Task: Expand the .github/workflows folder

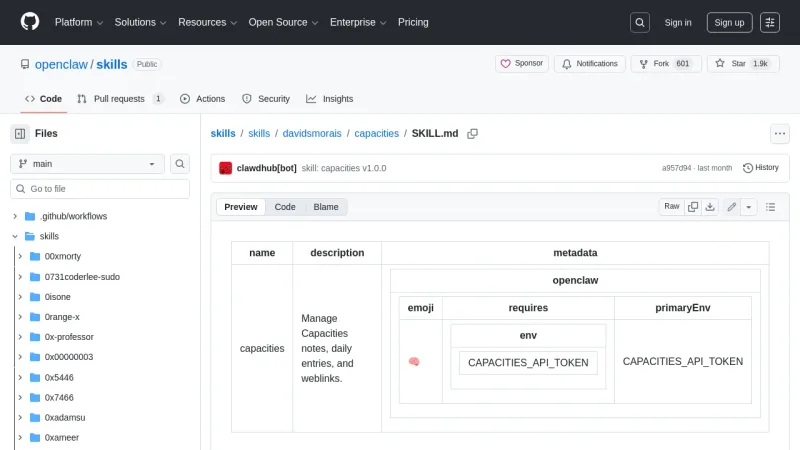Action: pos(15,216)
